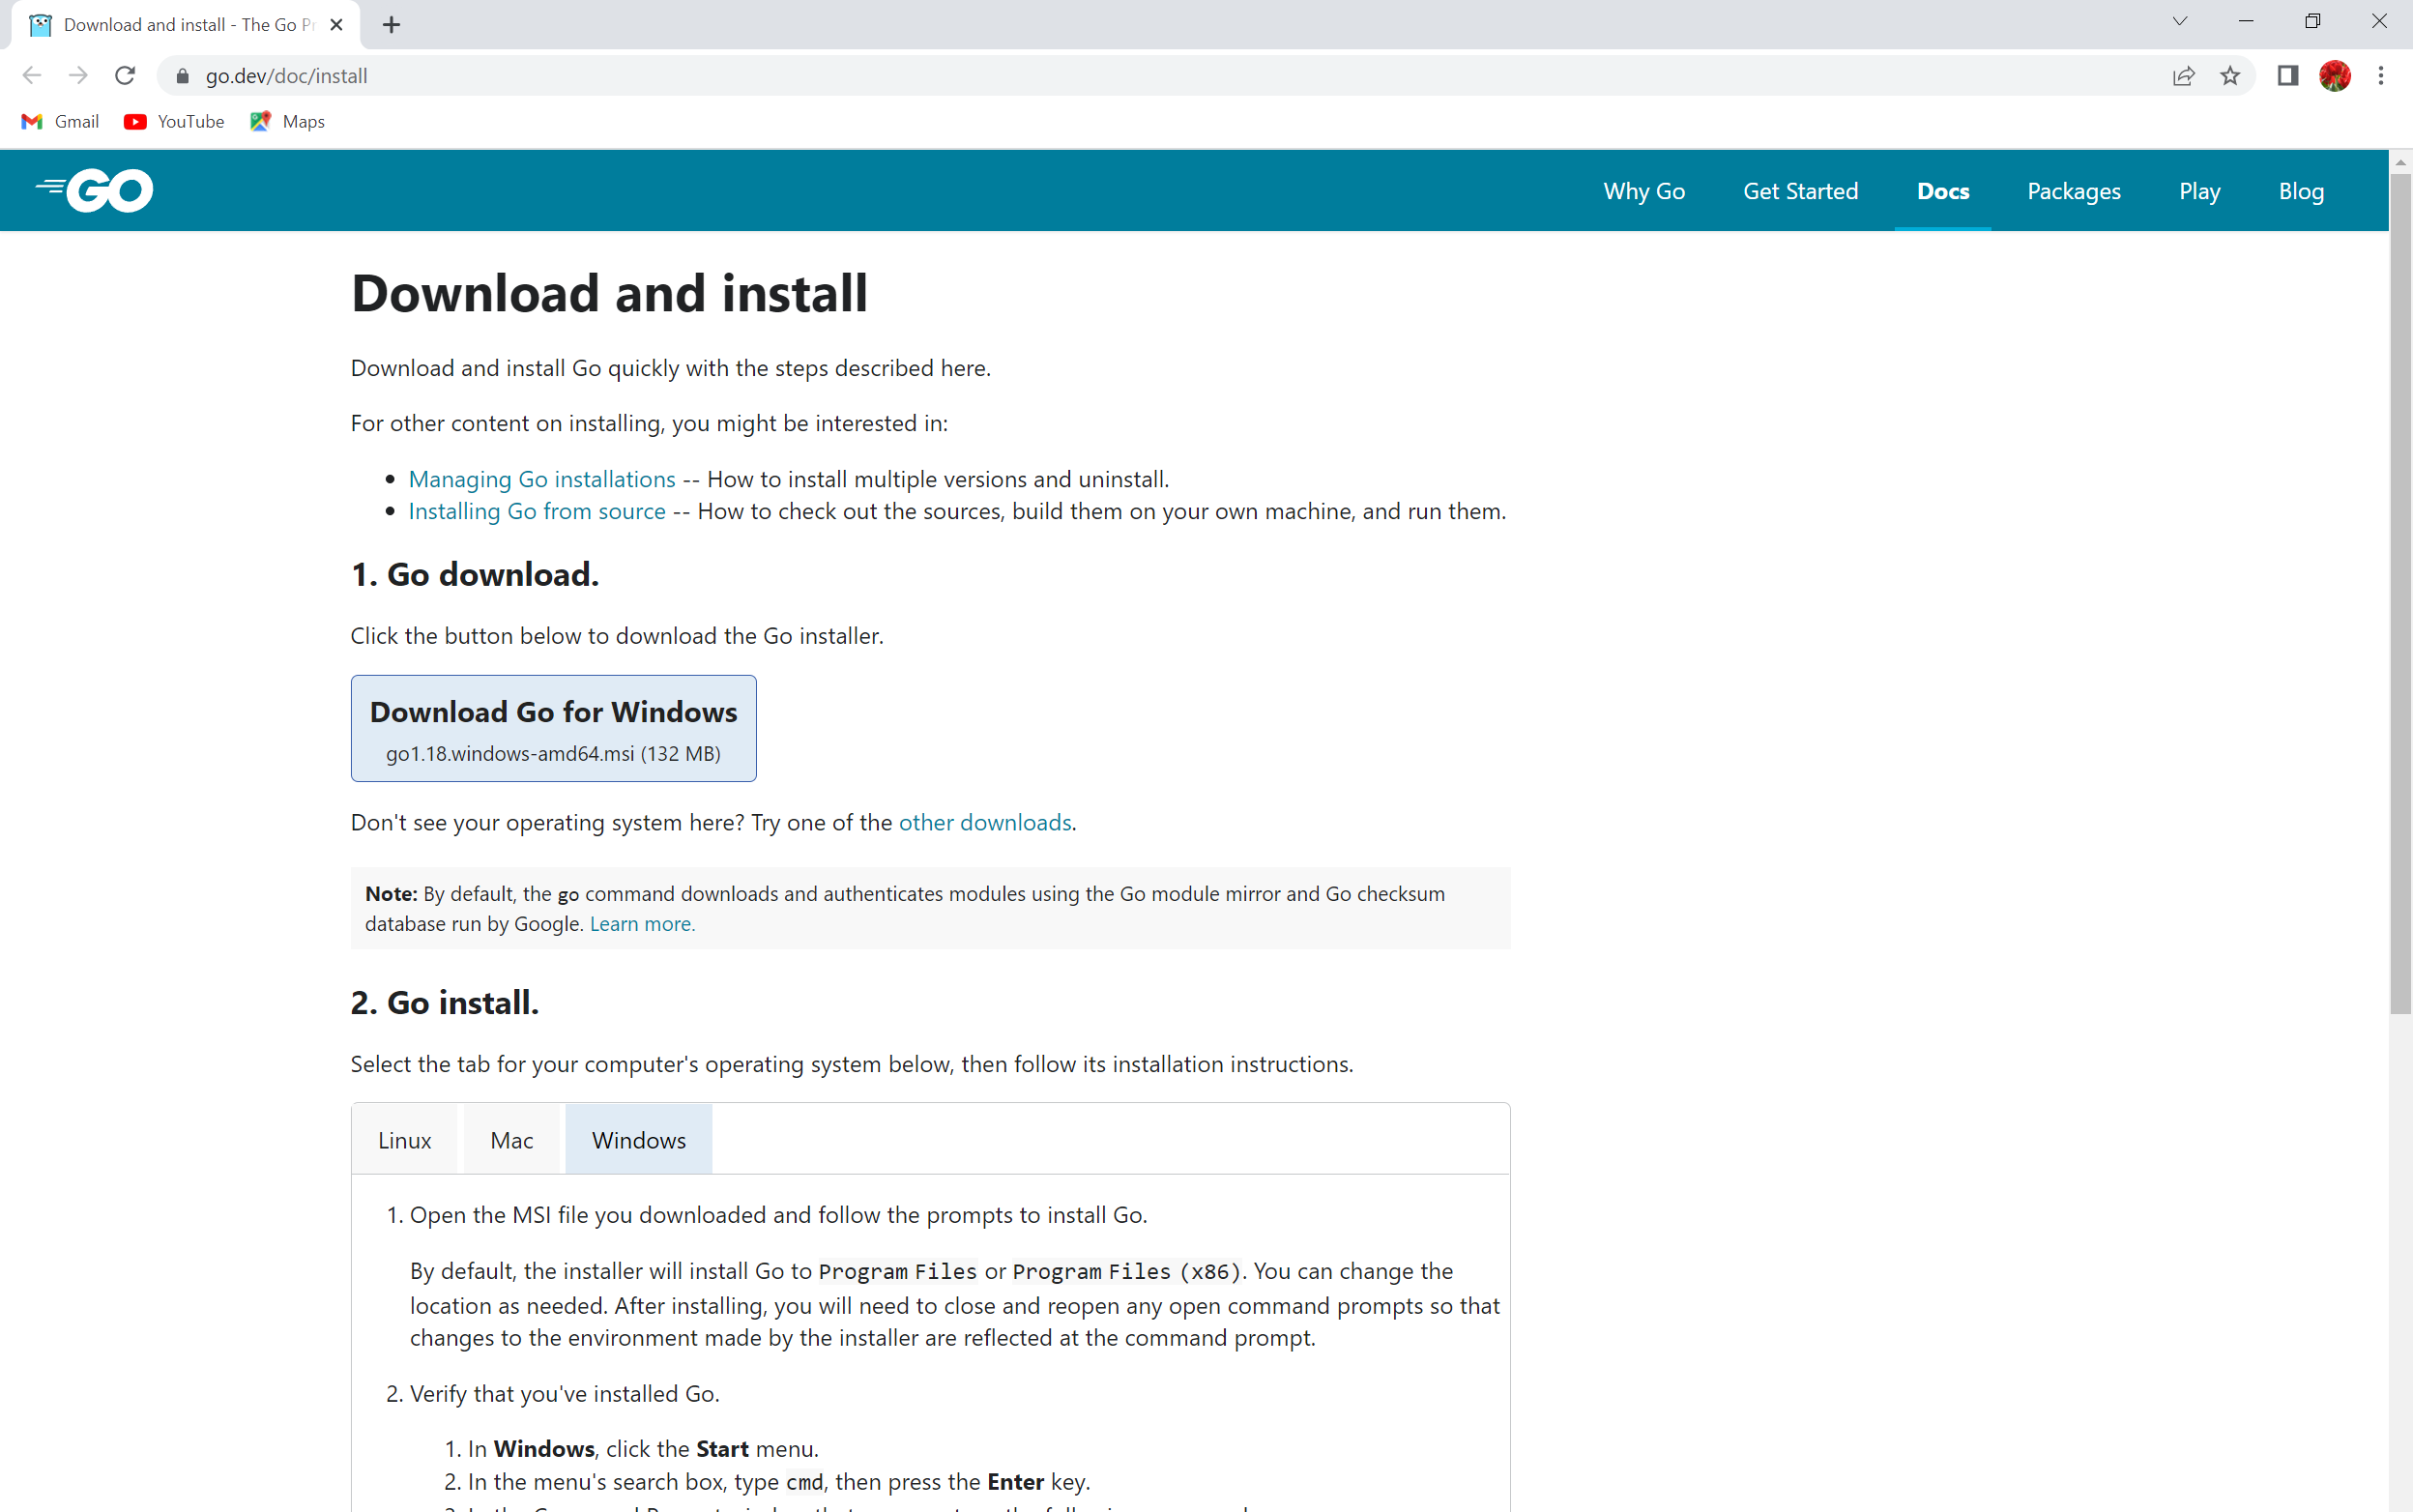Select the Windows tab
The height and width of the screenshot is (1512, 2413).
pos(639,1139)
